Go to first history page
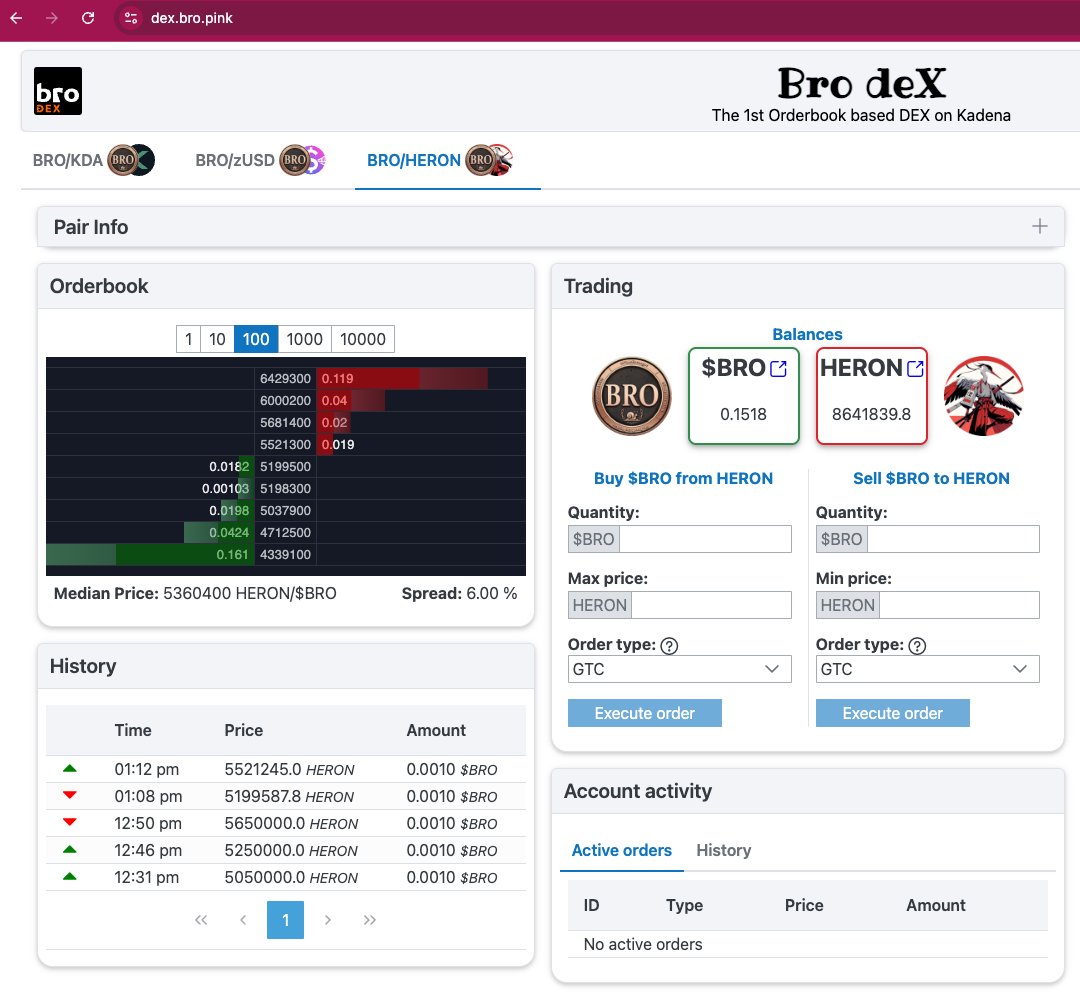The height and width of the screenshot is (996, 1080). coord(201,920)
